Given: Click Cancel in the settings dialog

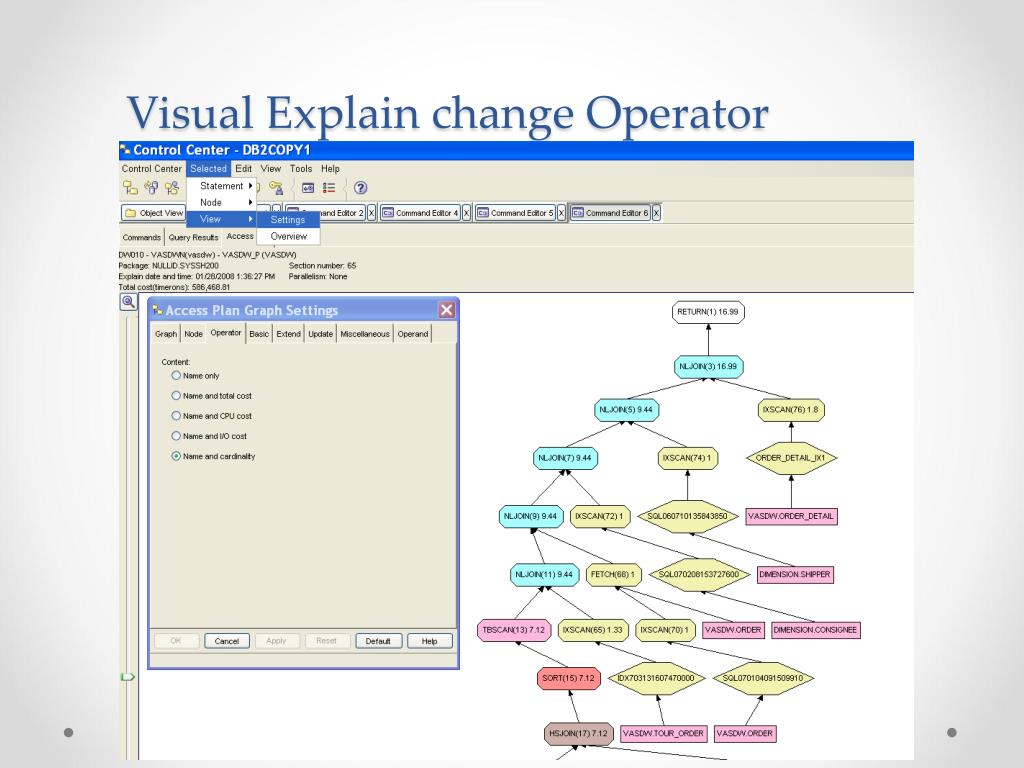Looking at the screenshot, I should coord(227,641).
